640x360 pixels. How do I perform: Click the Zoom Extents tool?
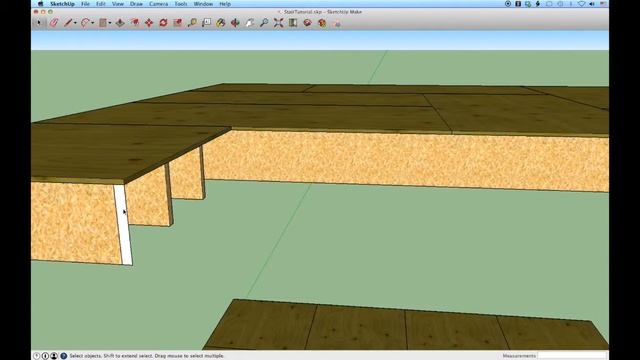[278, 23]
